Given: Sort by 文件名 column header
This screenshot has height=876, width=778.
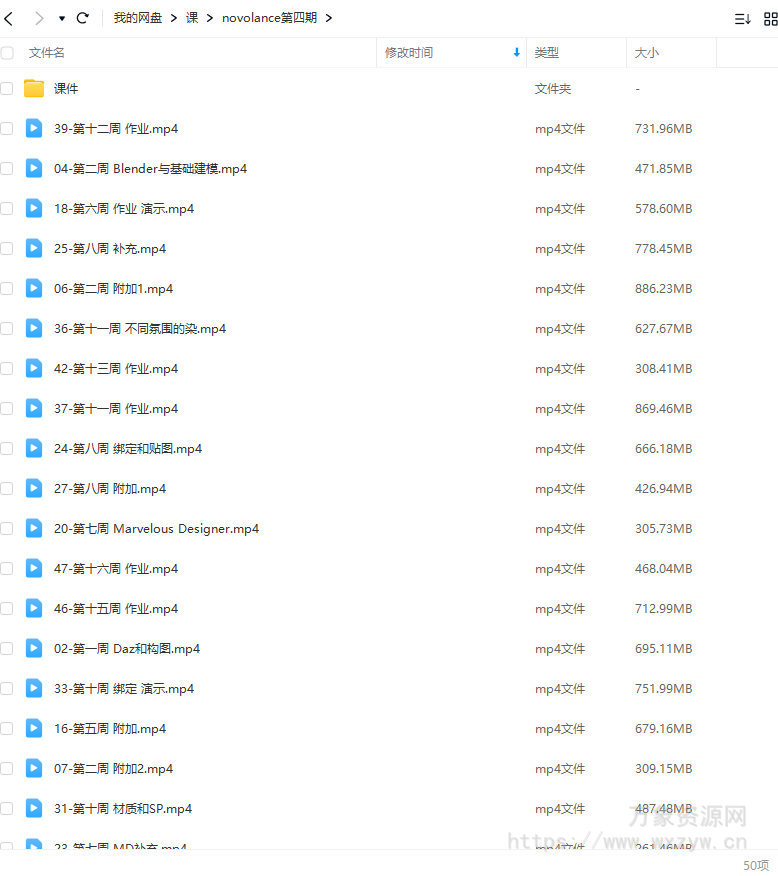Looking at the screenshot, I should point(47,53).
